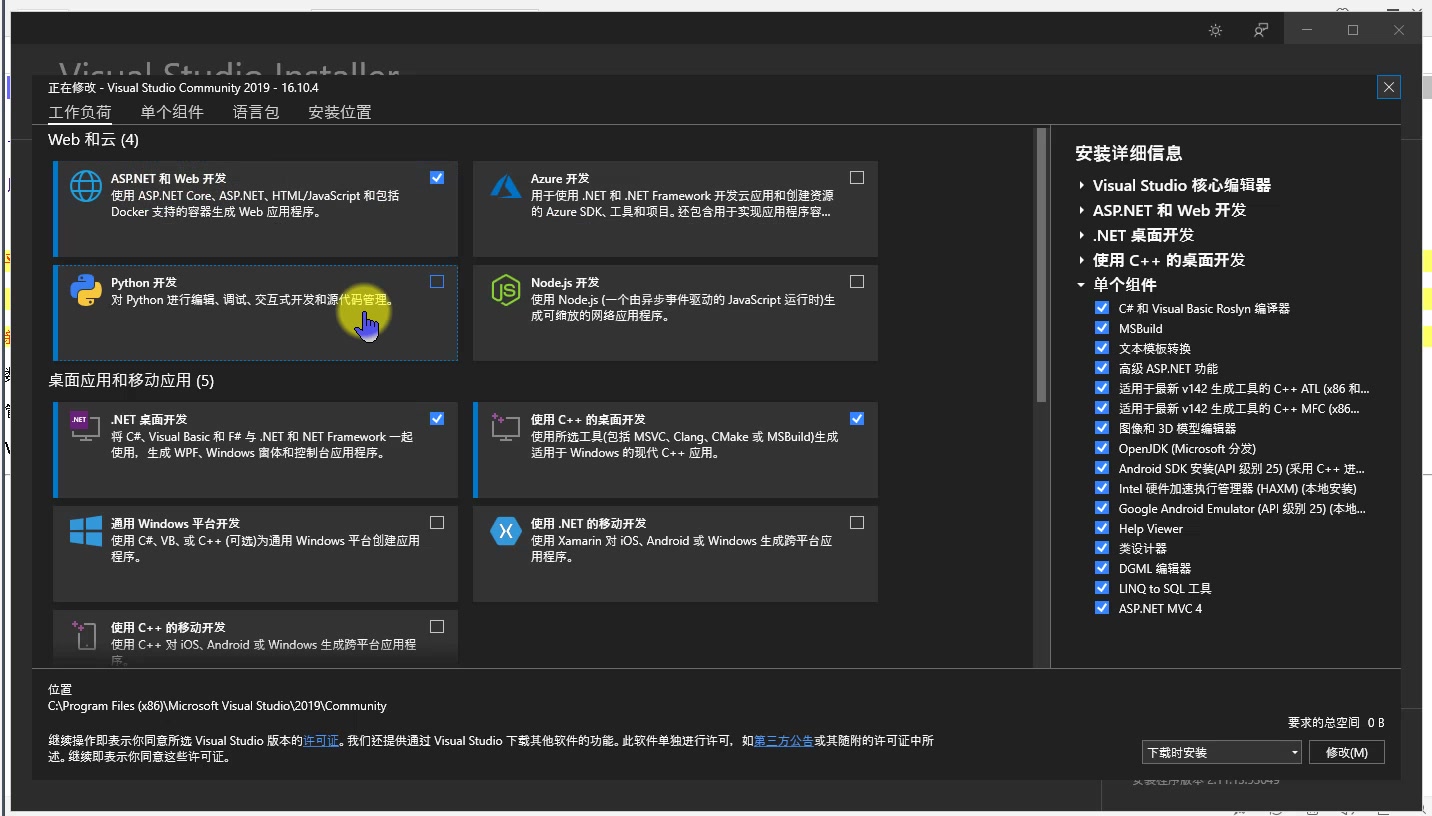1432x816 pixels.
Task: Toggle the theme sun icon in title bar
Action: tap(1215, 30)
